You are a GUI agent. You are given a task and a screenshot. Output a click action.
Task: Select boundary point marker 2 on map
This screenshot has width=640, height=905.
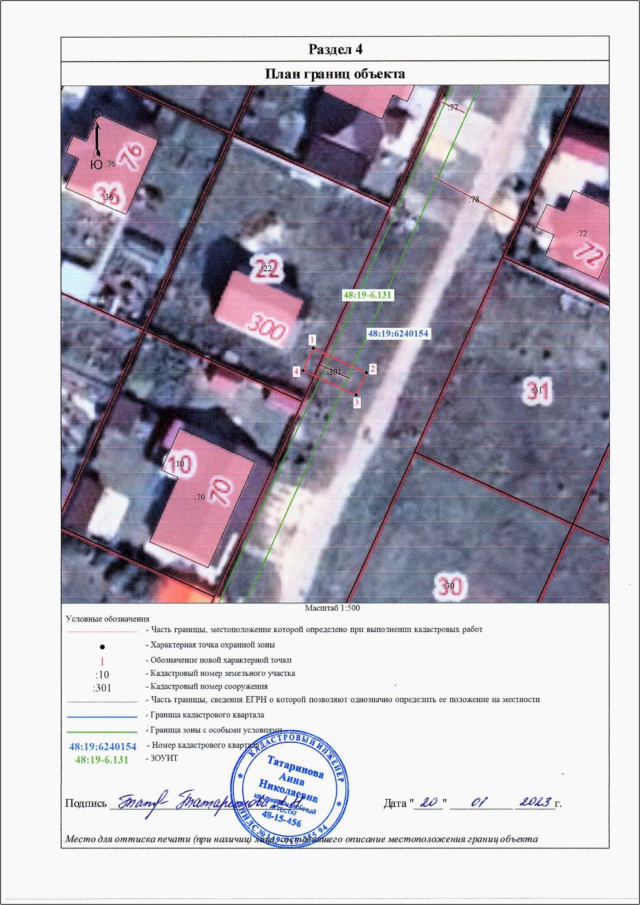(x=371, y=369)
